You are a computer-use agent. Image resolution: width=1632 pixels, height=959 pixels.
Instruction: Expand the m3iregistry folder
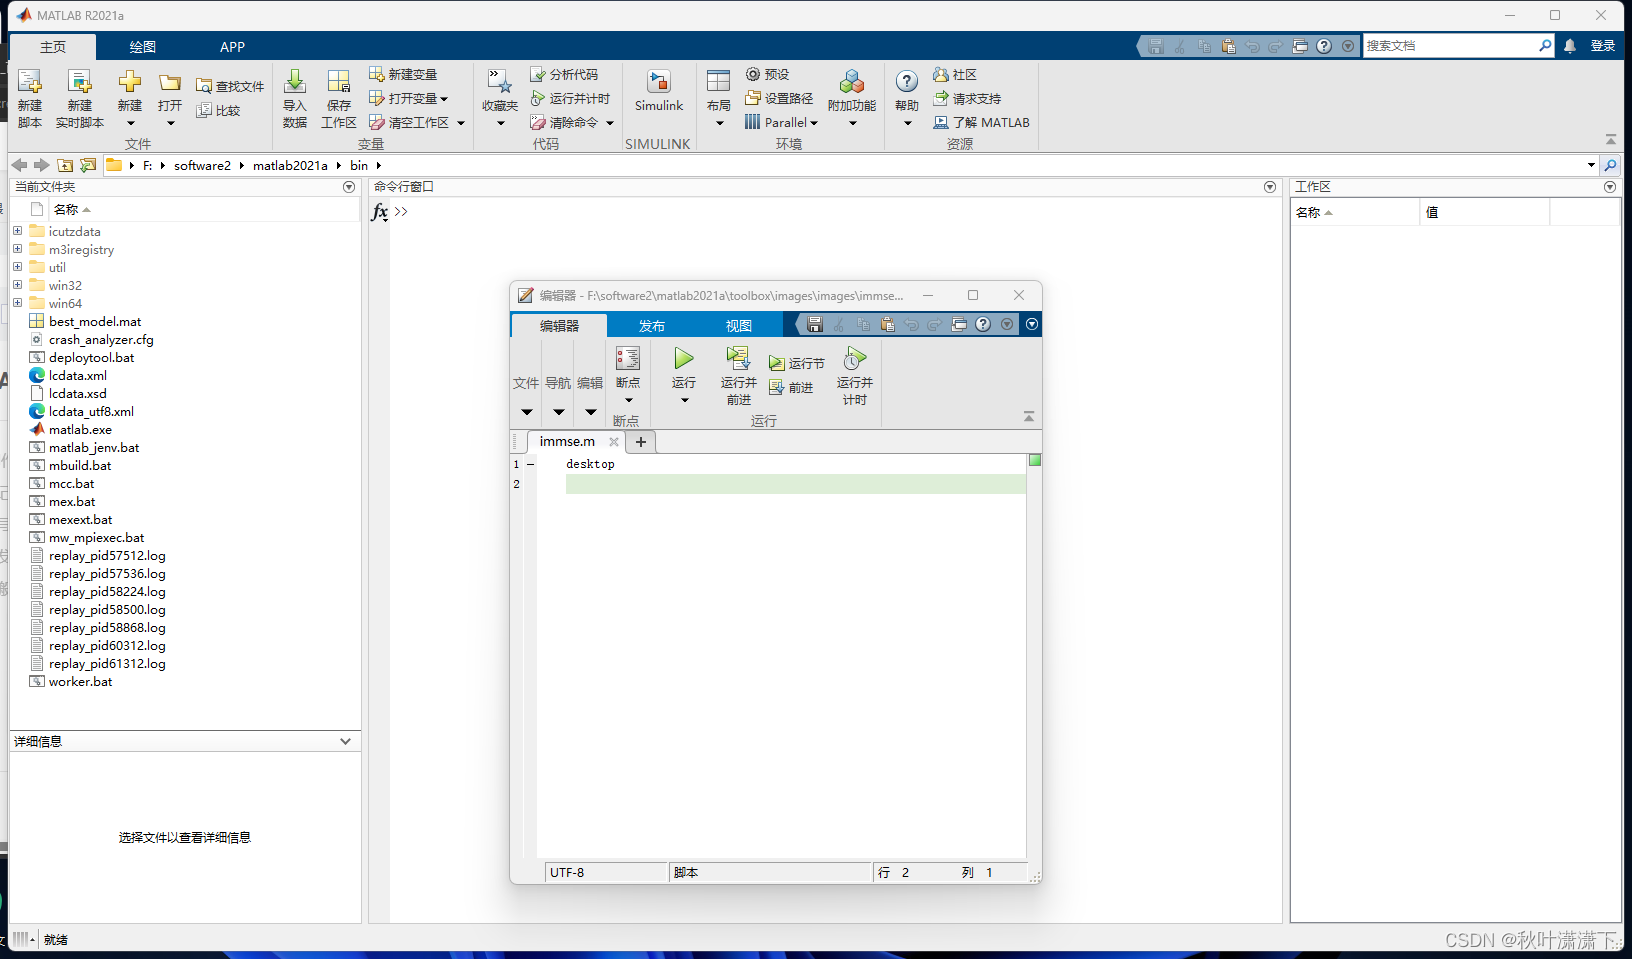click(x=17, y=249)
